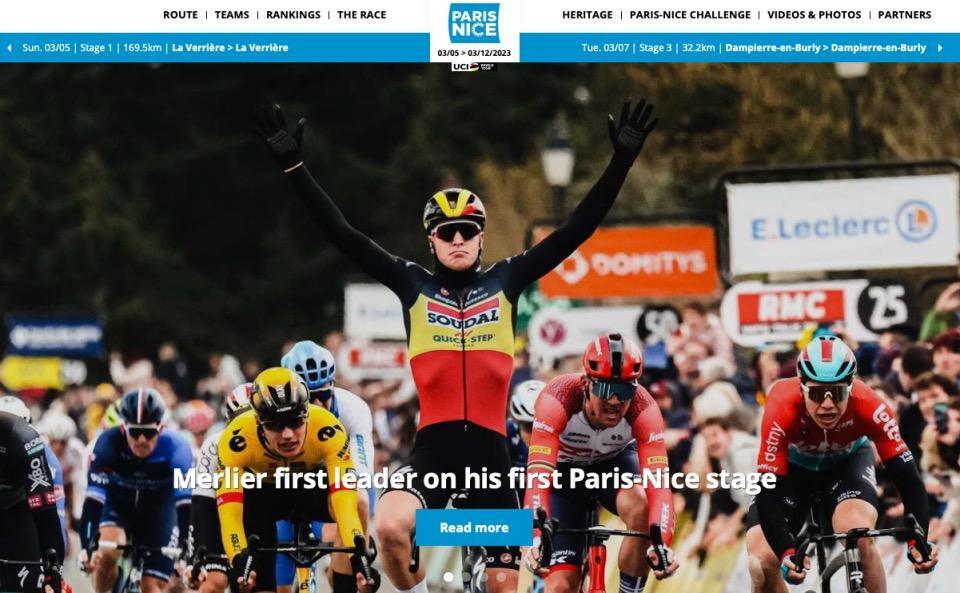This screenshot has width=960, height=593.
Task: Open the Route menu
Action: click(x=180, y=15)
